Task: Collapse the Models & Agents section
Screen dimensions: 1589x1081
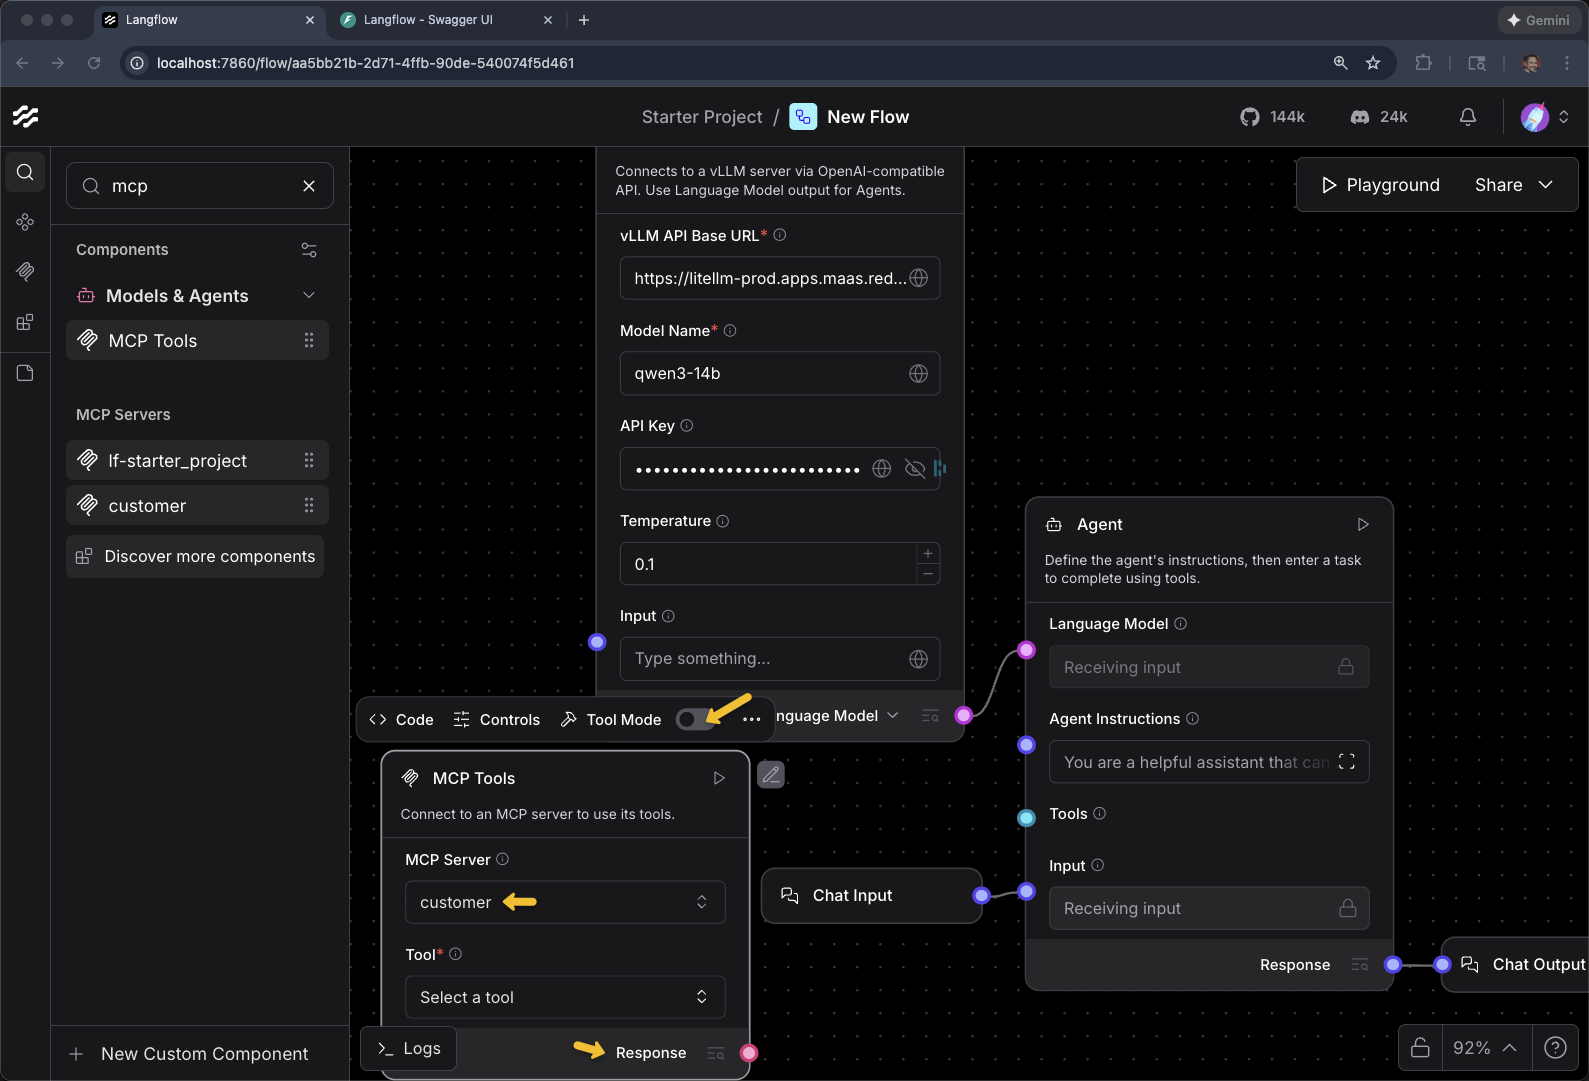Action: tap(309, 295)
